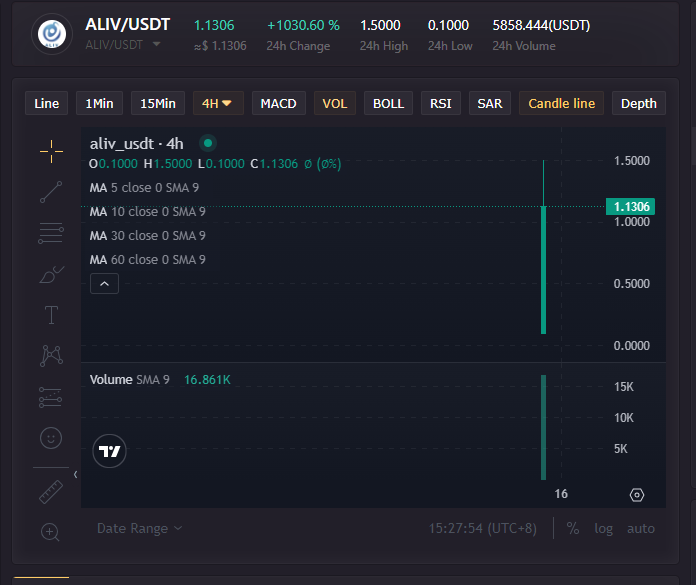This screenshot has width=696, height=585.
Task: Open the ALIV/USDT pair dropdown
Action: pyautogui.click(x=156, y=44)
